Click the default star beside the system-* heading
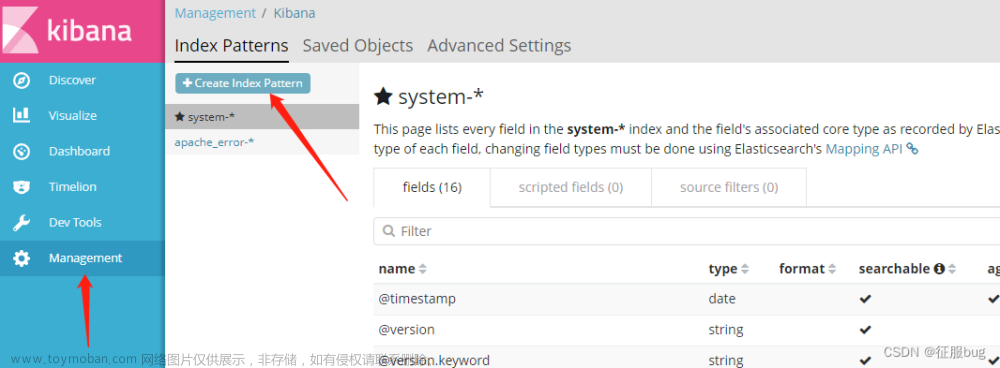This screenshot has height=368, width=1000. pyautogui.click(x=383, y=97)
